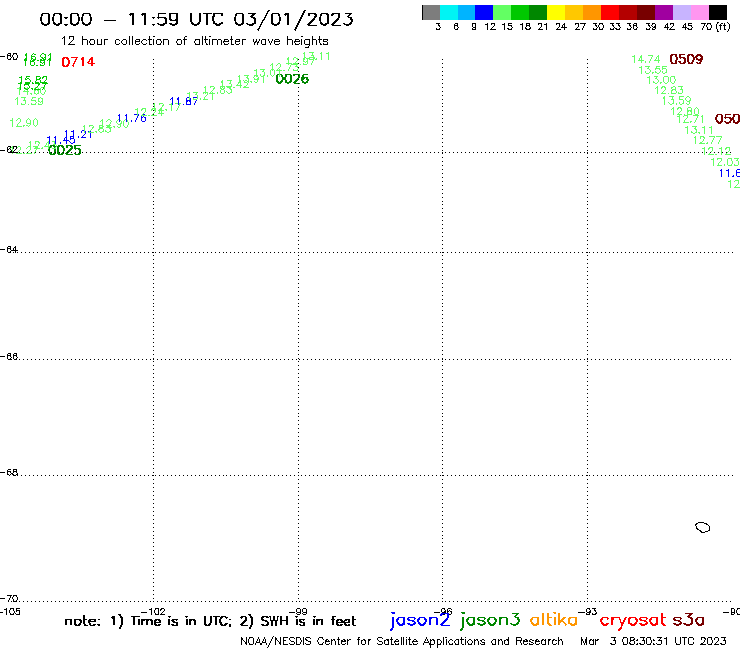Click timestamp 'Mar 3 08:30:31 UTC 2023'
This screenshot has width=740, height=650.
(x=653, y=641)
